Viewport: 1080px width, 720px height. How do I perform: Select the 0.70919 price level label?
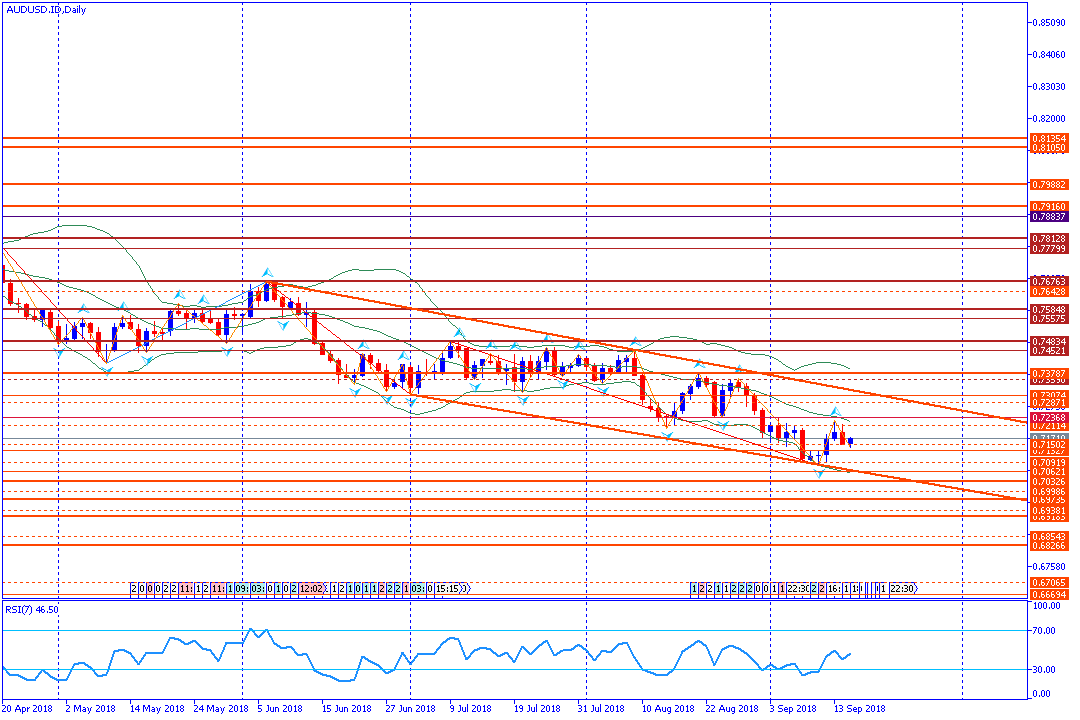[x=1048, y=463]
